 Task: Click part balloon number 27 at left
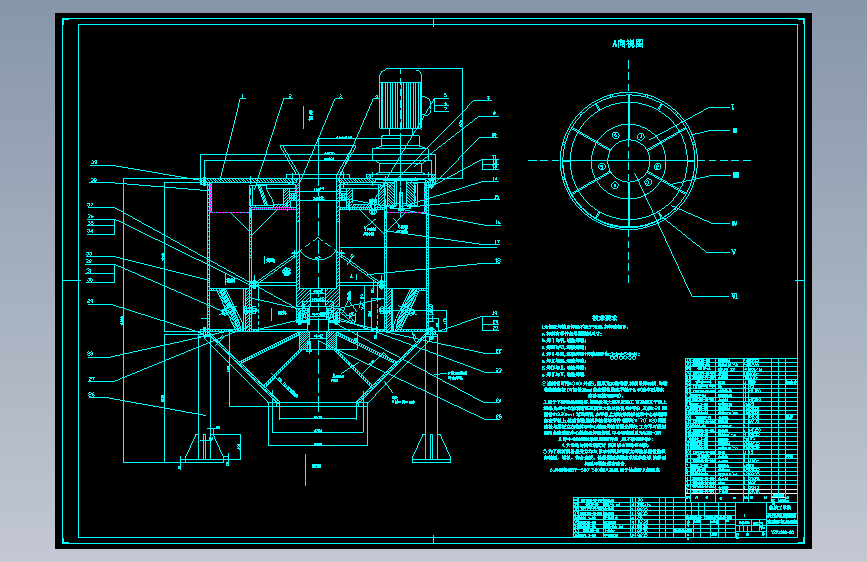point(91,379)
